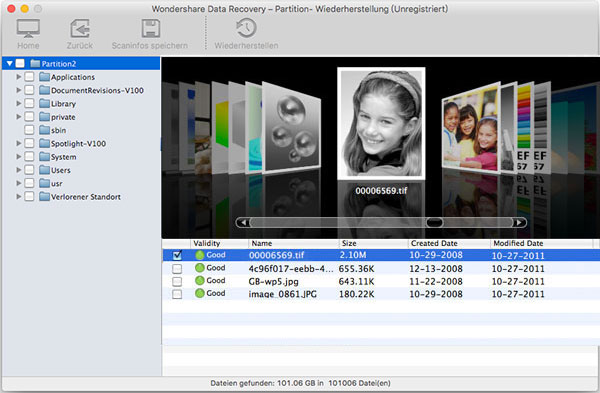Tick the Partition2 checkbox
Screen dimensions: 600x393
point(20,64)
